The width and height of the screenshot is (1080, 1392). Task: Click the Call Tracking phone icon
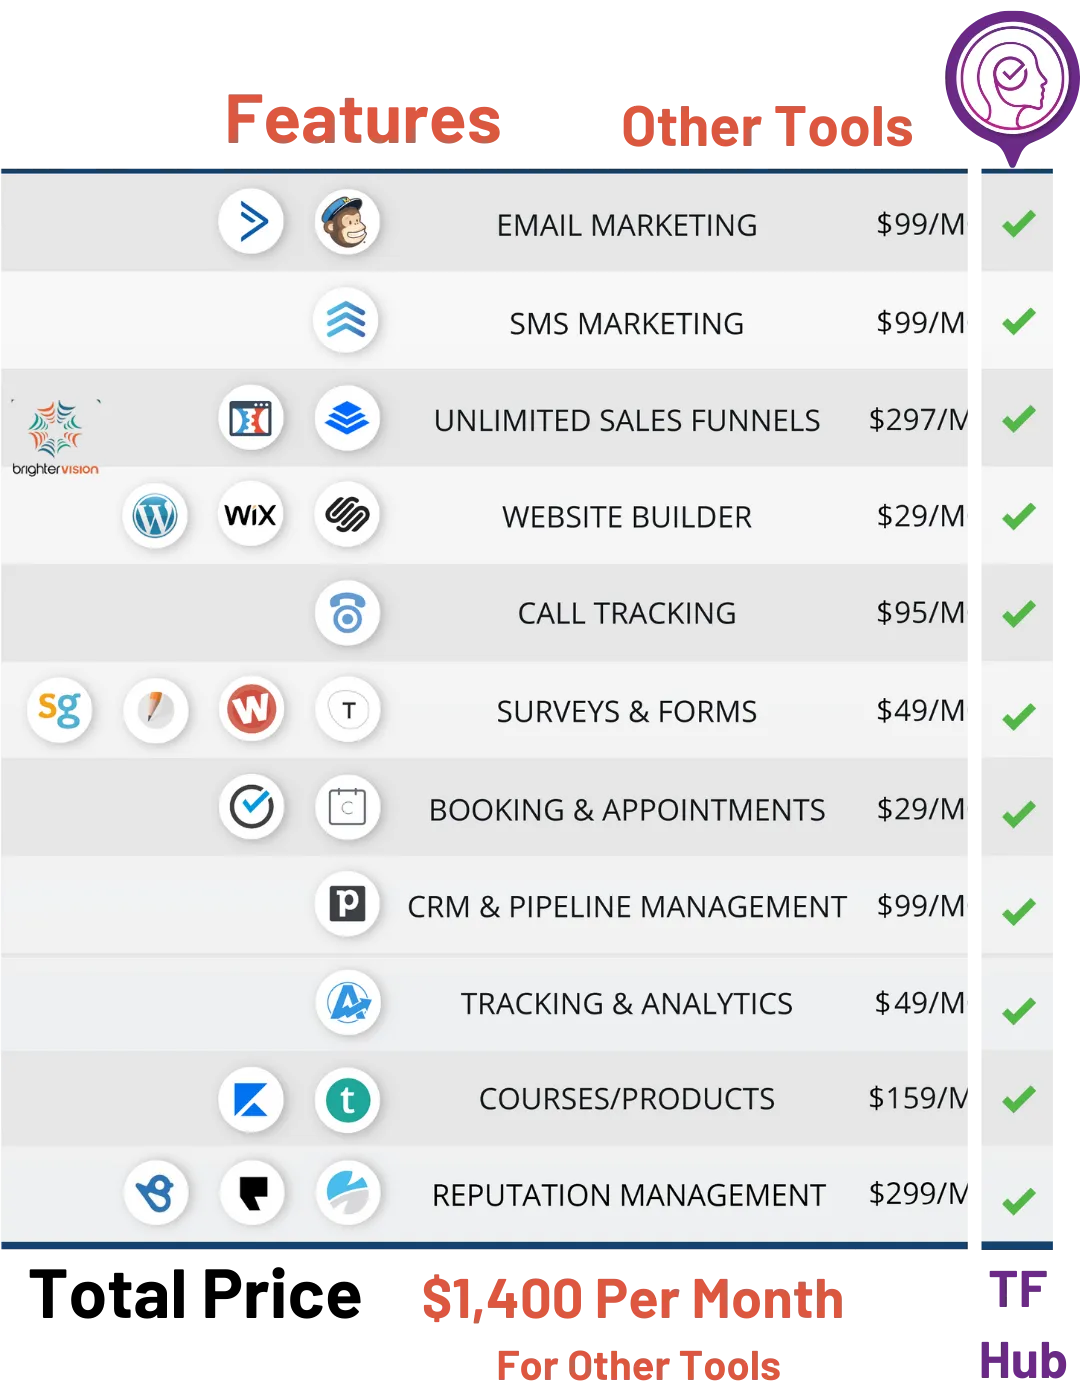click(347, 612)
